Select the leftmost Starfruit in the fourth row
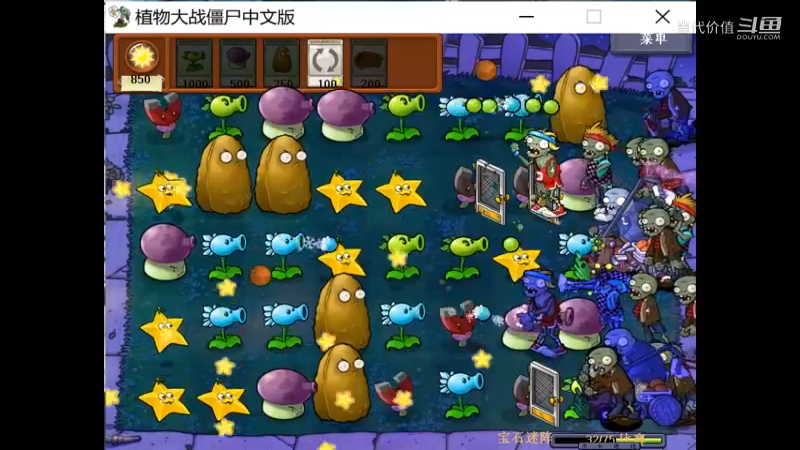Screen dimensions: 800x450 (164, 330)
